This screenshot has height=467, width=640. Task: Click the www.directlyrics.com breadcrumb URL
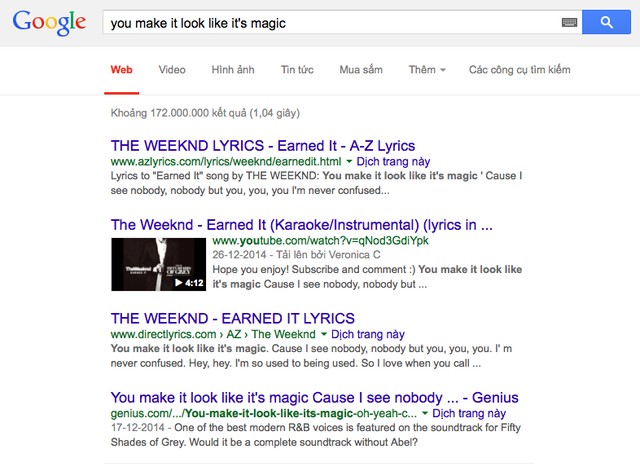[213, 334]
